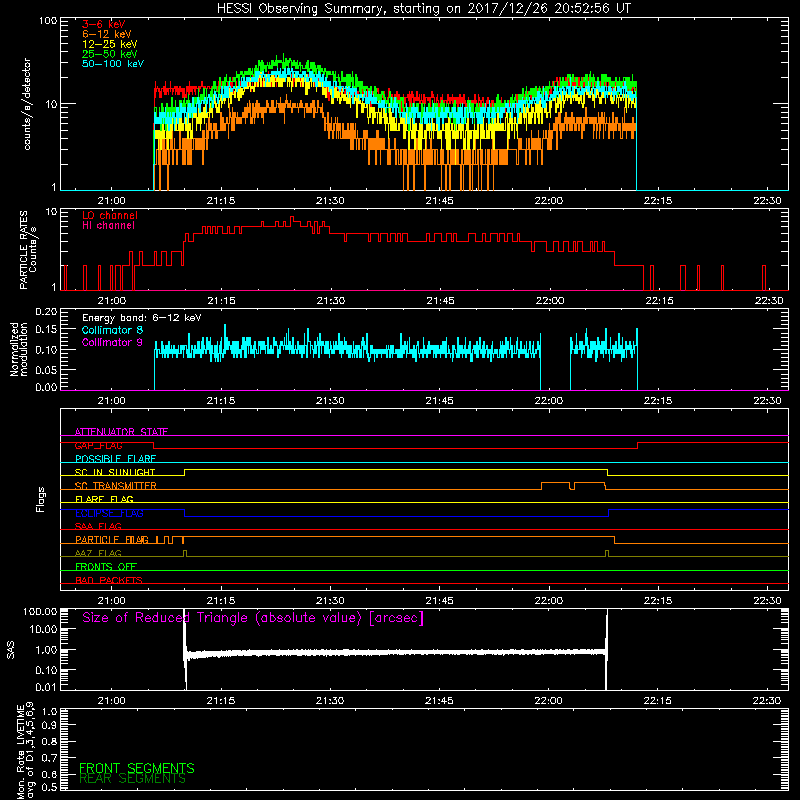The height and width of the screenshot is (800, 800).
Task: Click the 21:30 time label under the count-rate plot
Action: [x=330, y=201]
